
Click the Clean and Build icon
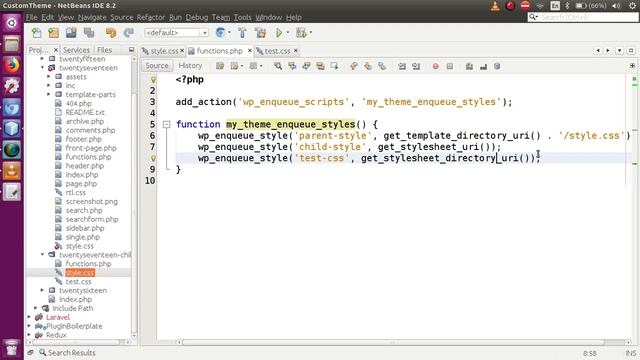[x=260, y=33]
